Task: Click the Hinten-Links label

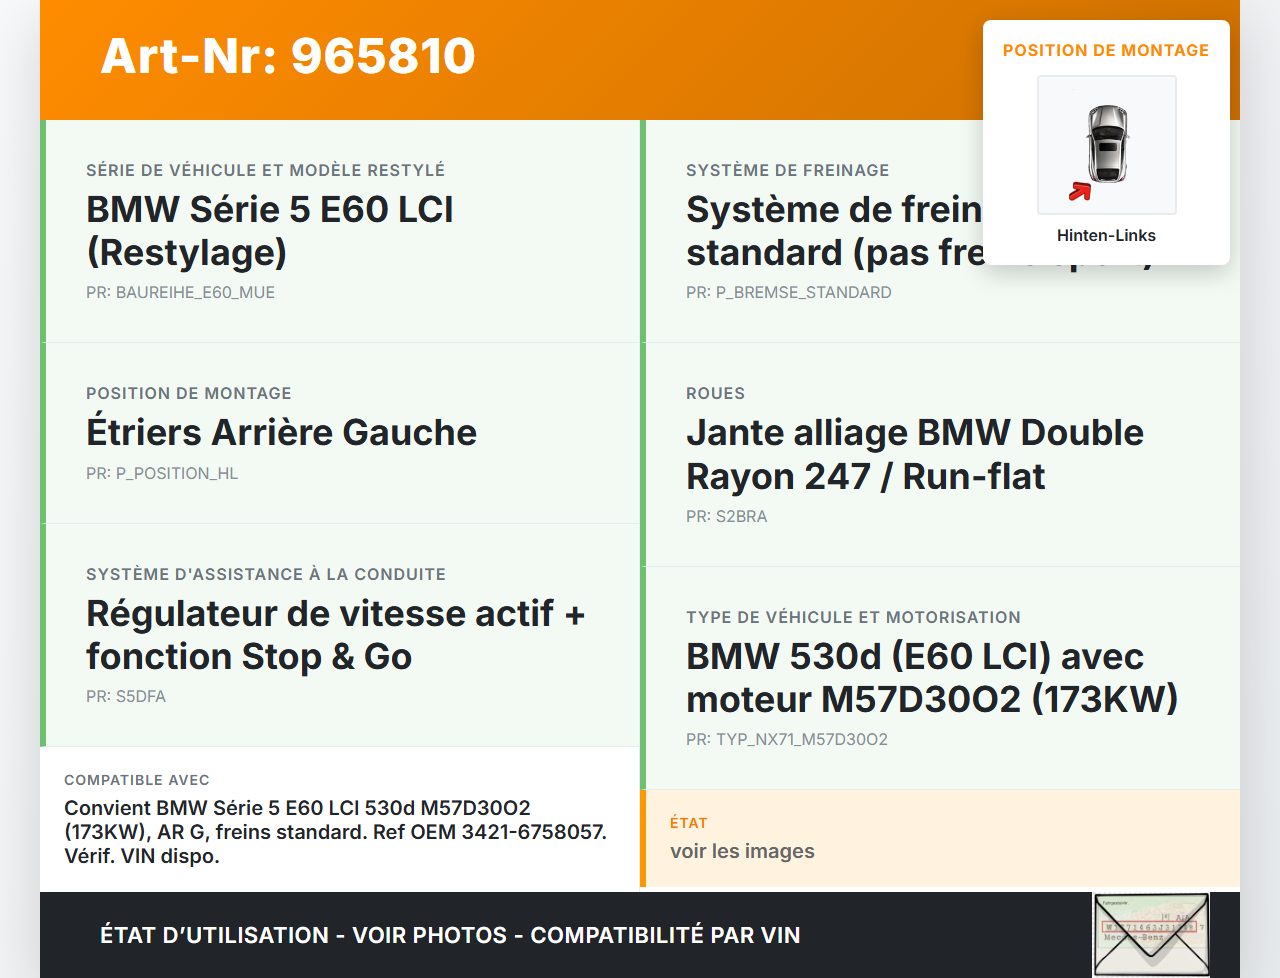Action: 1106,235
